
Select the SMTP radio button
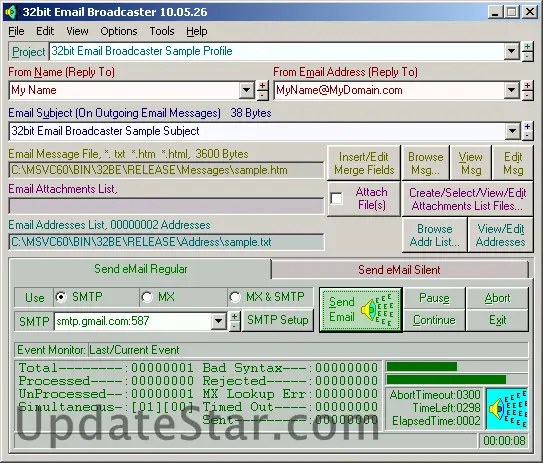coord(61,297)
